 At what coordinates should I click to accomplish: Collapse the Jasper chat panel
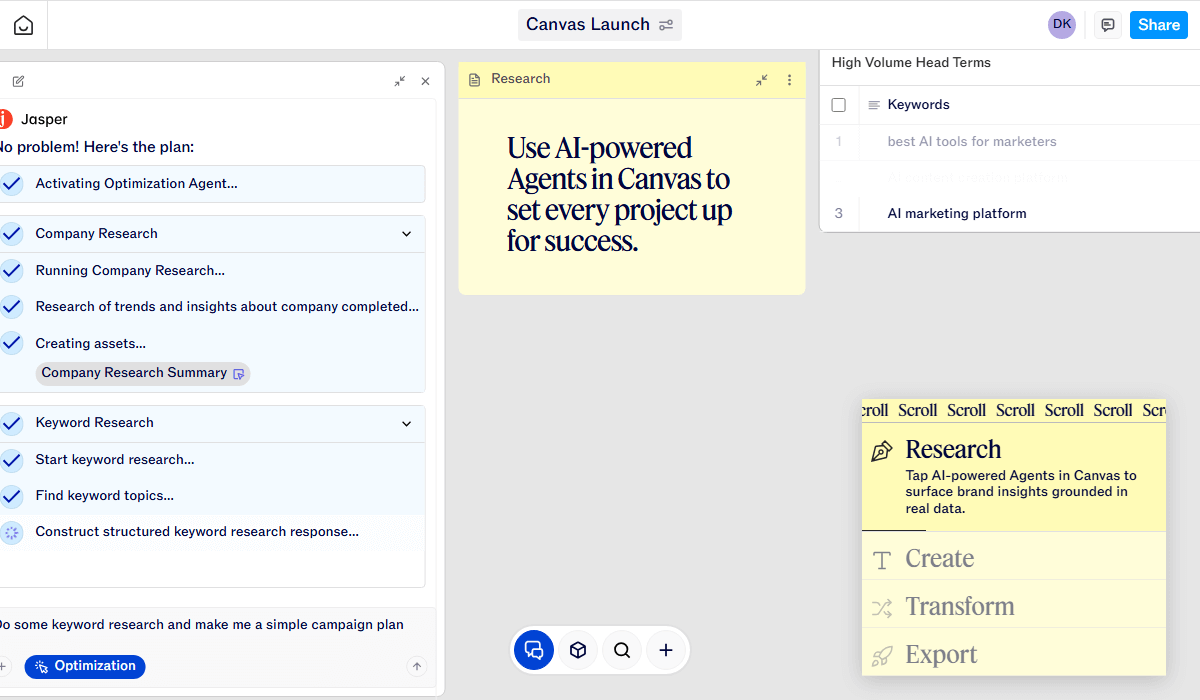click(400, 81)
